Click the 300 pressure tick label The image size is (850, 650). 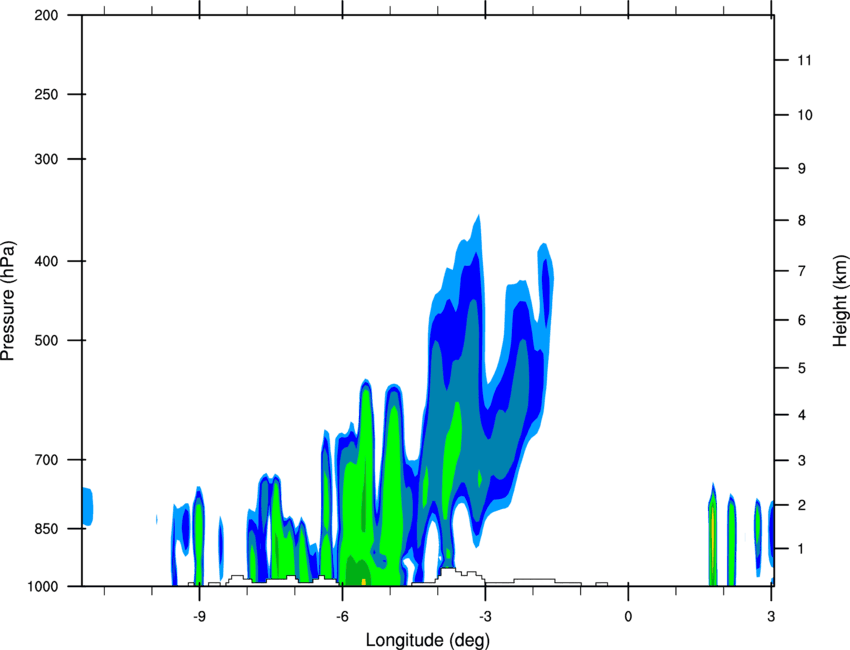pyautogui.click(x=46, y=159)
